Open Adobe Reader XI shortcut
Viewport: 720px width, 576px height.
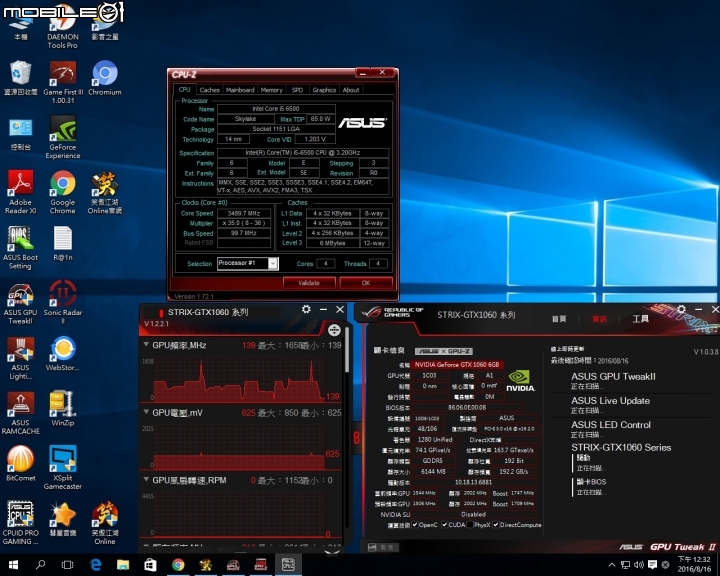click(x=20, y=192)
